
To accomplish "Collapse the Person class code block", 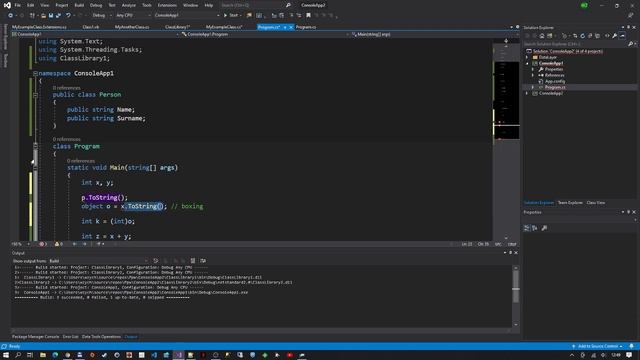I will (x=35, y=95).
